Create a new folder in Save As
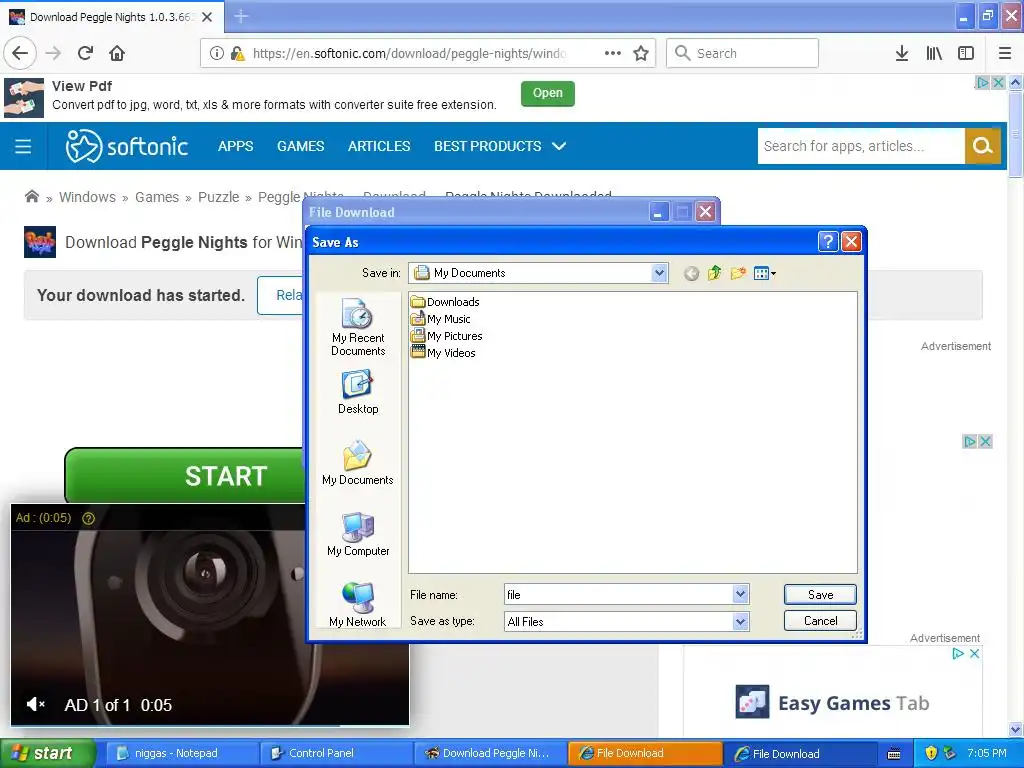1024x768 pixels. 738,273
